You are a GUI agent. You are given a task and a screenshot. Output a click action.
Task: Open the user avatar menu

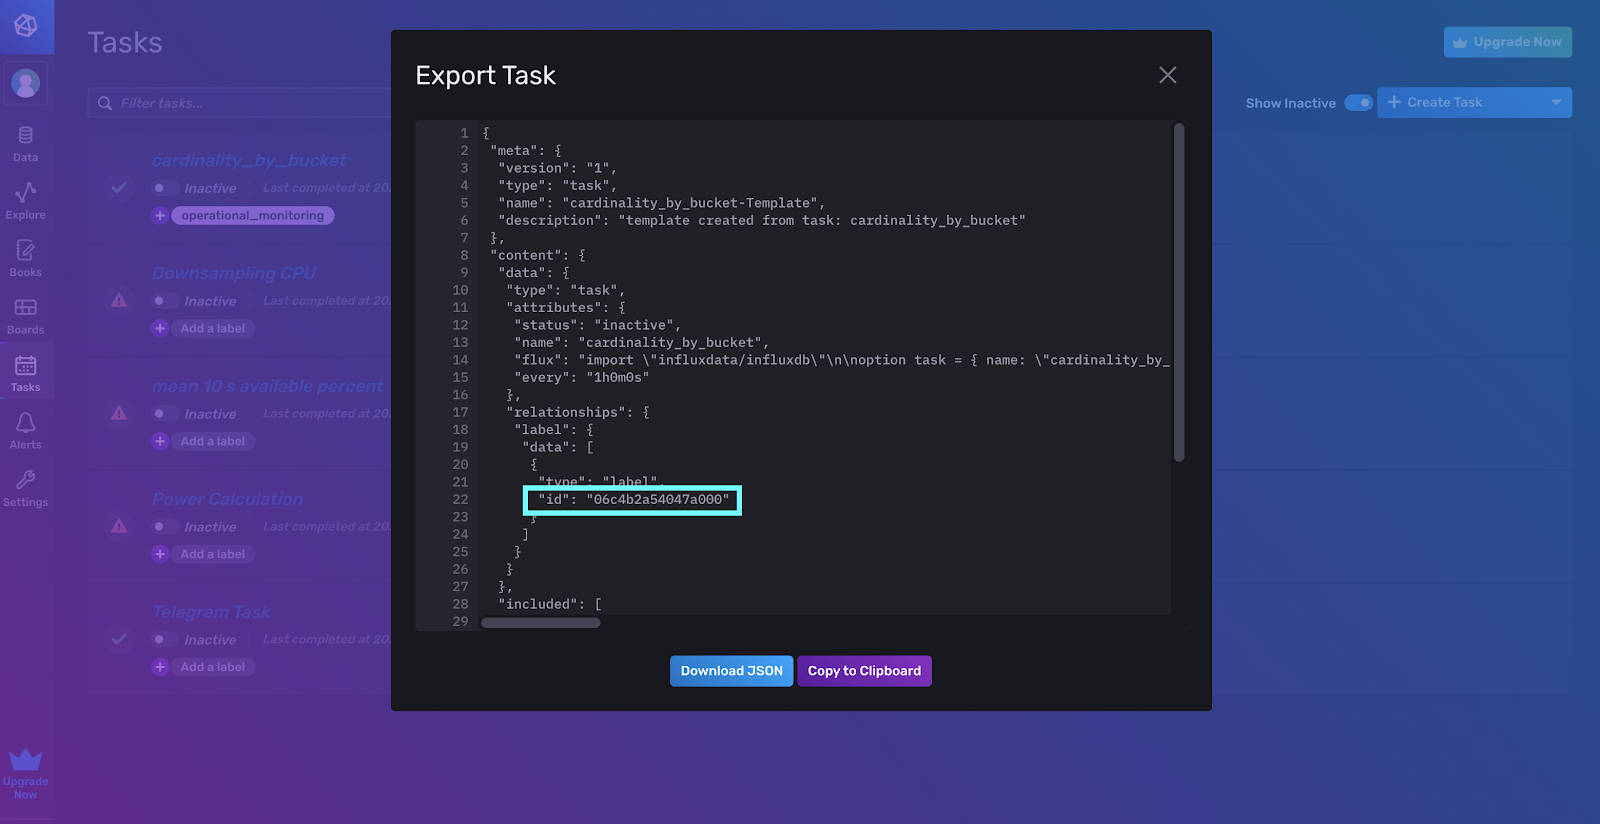coord(26,83)
